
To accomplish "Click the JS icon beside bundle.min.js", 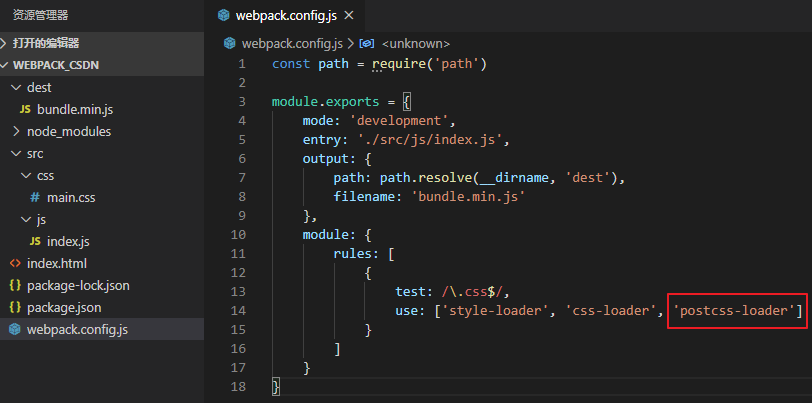I will pyautogui.click(x=24, y=110).
